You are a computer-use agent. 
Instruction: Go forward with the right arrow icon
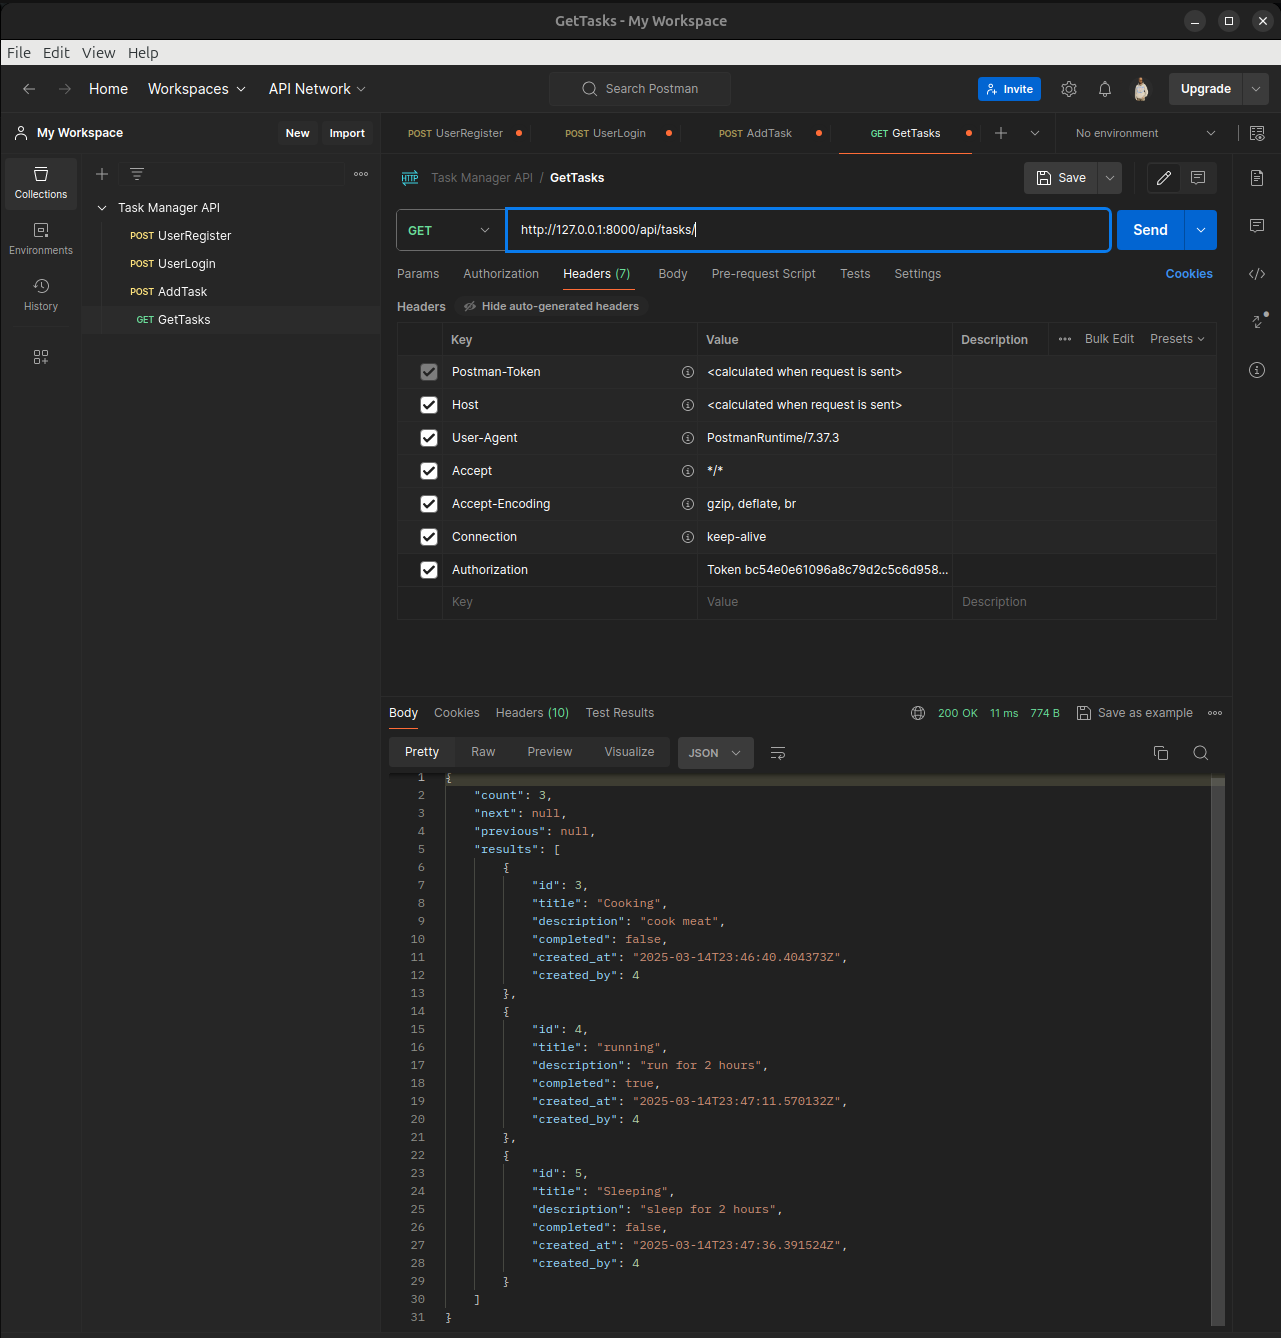tap(65, 89)
